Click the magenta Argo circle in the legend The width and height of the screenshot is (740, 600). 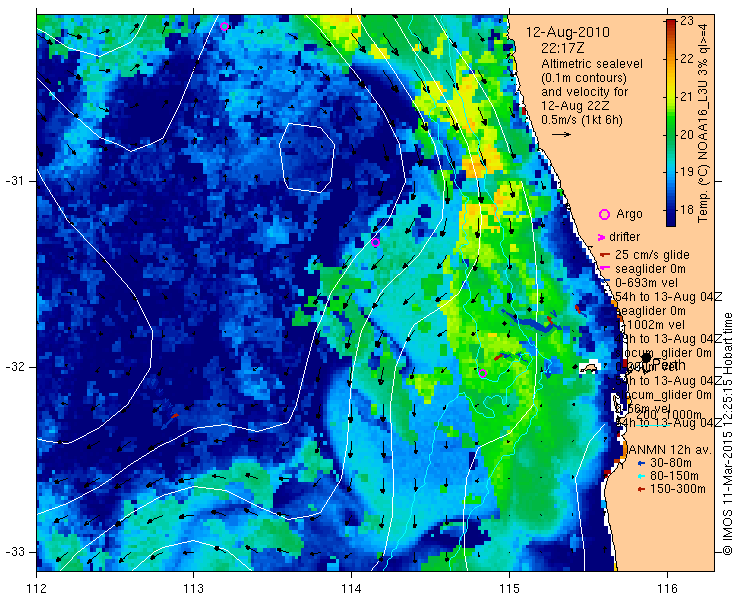(x=604, y=214)
